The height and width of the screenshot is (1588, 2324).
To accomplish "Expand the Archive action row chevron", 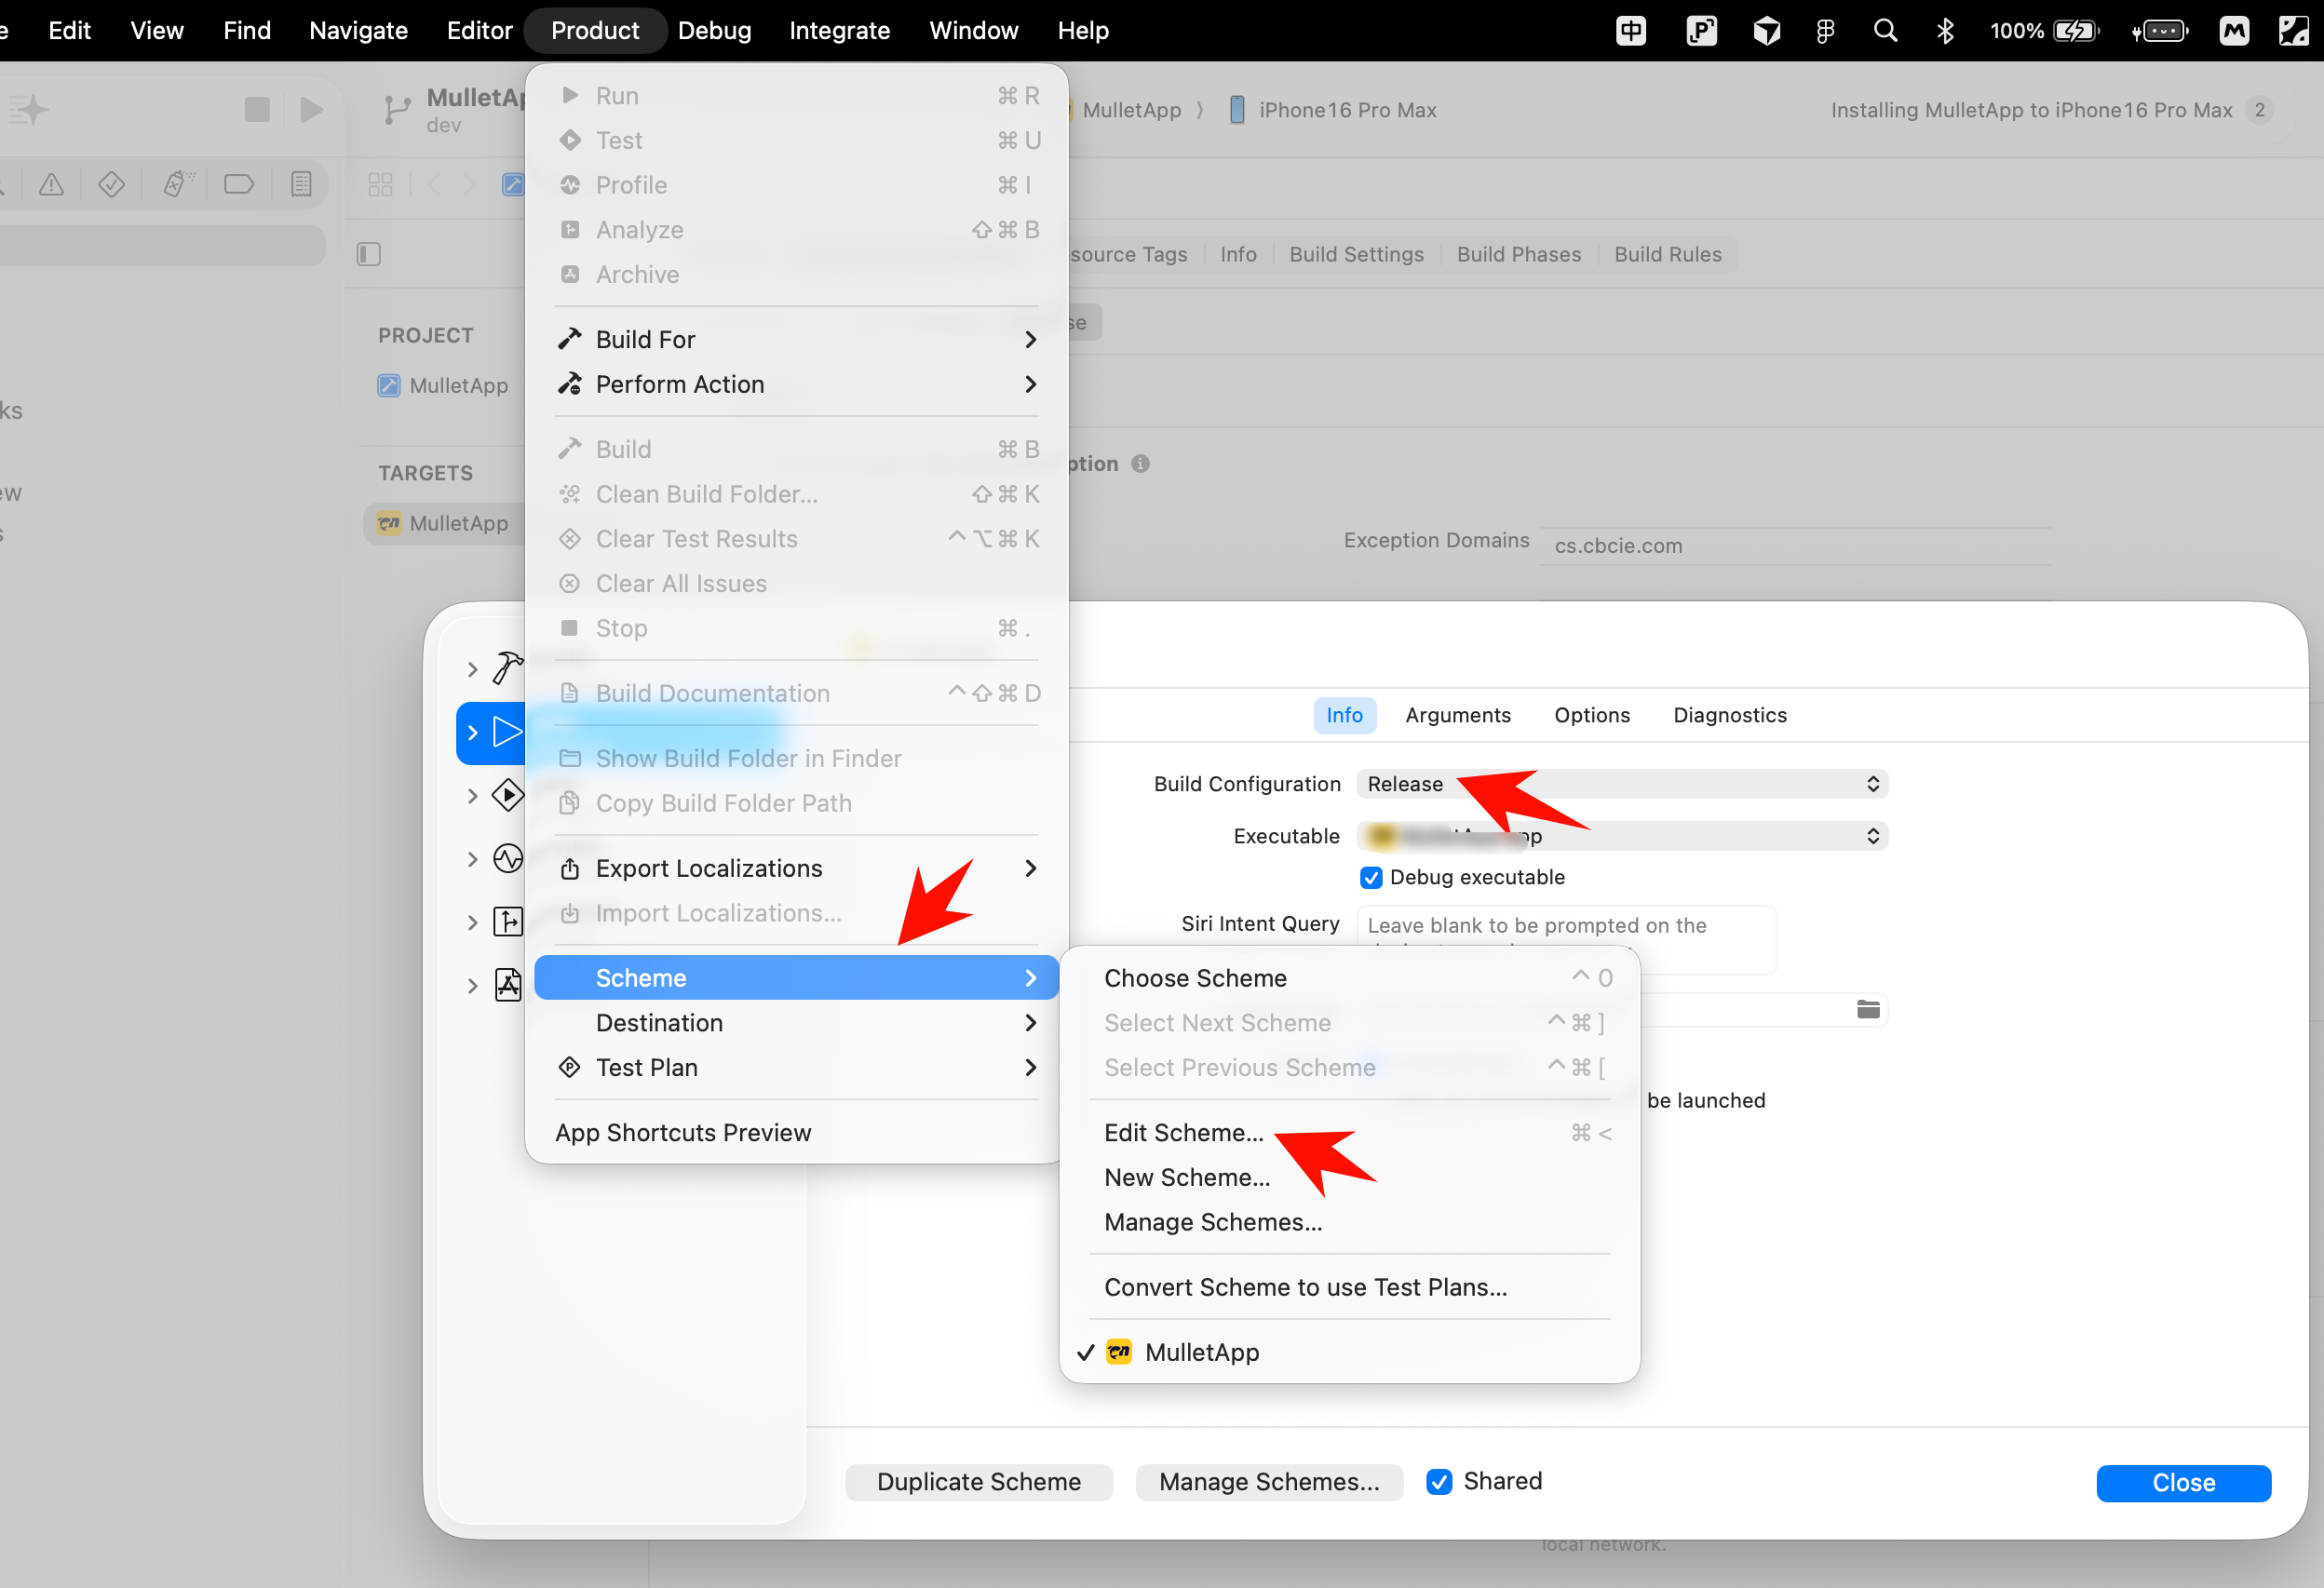I will coord(473,986).
